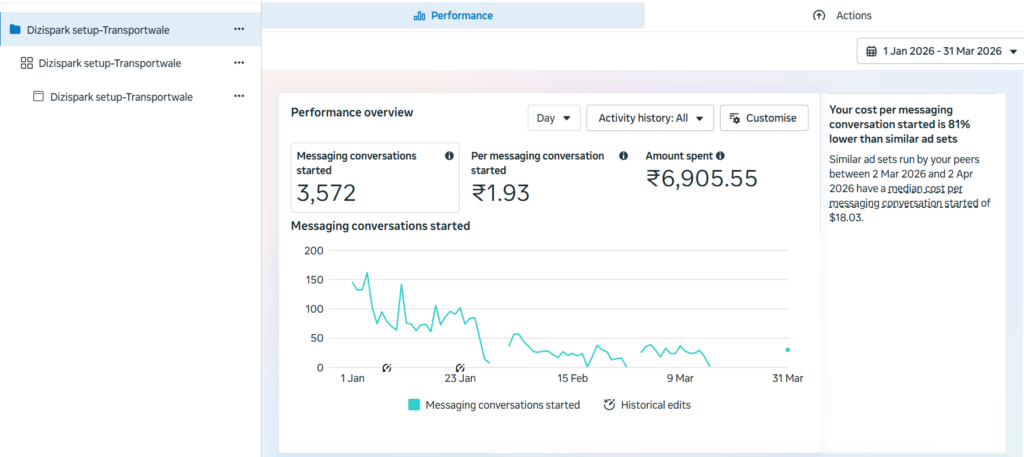Open the 1 Jan 2026 - 31 Mar 2026 date picker

(x=941, y=51)
